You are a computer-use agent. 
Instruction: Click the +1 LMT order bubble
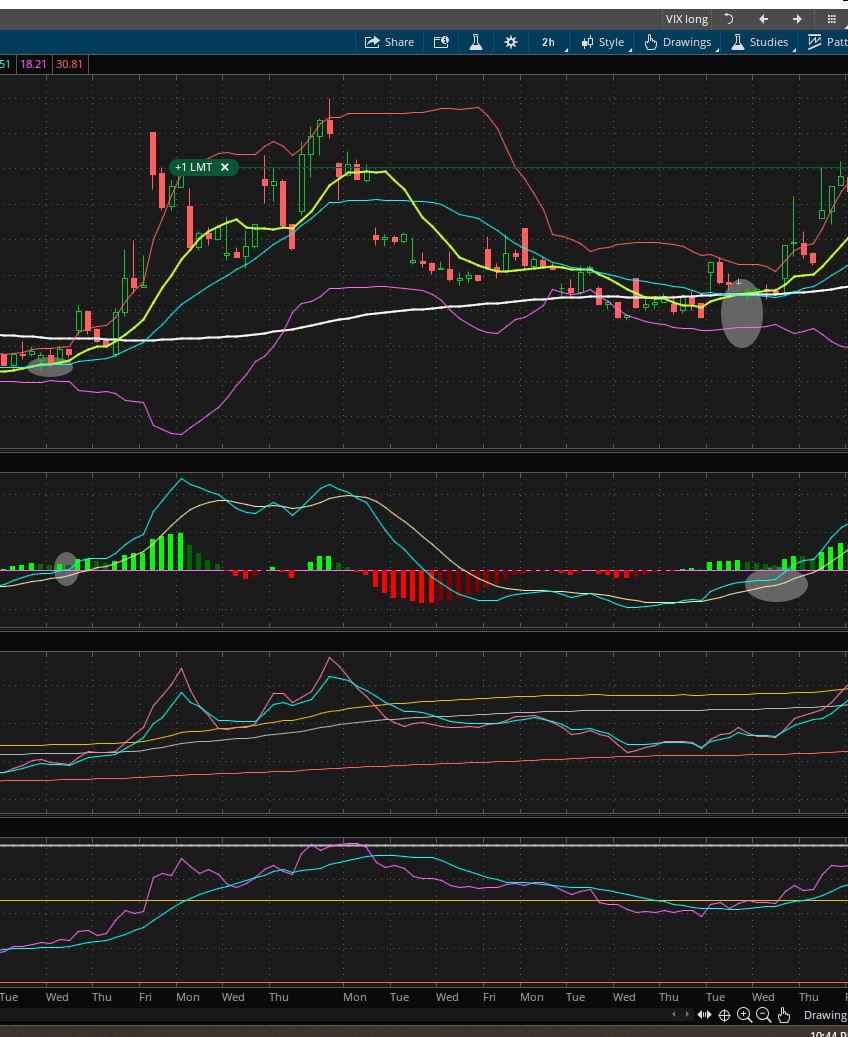point(194,167)
